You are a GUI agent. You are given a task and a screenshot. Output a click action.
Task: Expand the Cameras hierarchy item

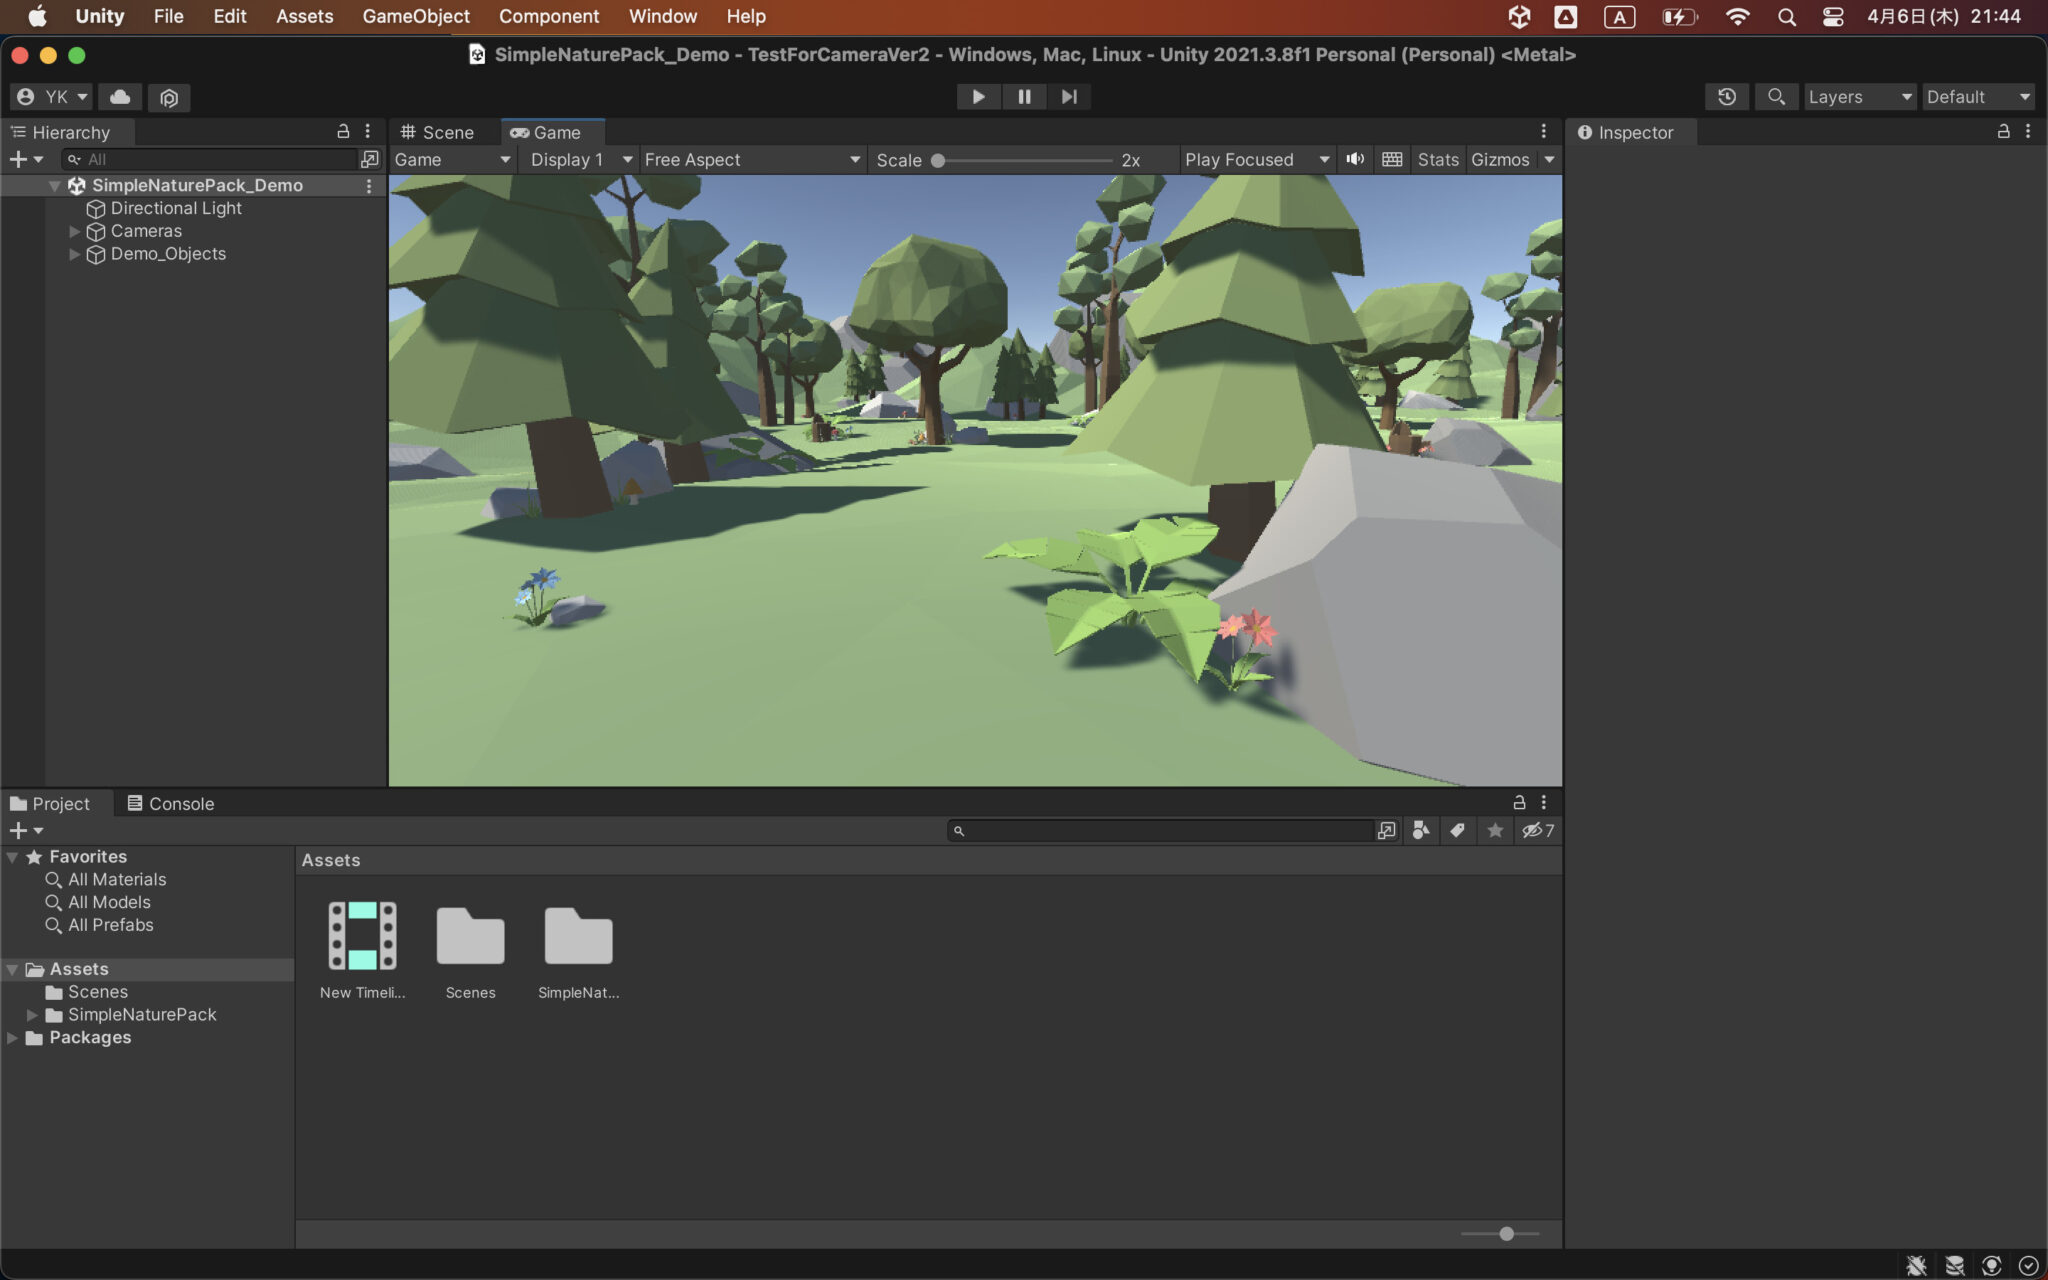pos(76,231)
